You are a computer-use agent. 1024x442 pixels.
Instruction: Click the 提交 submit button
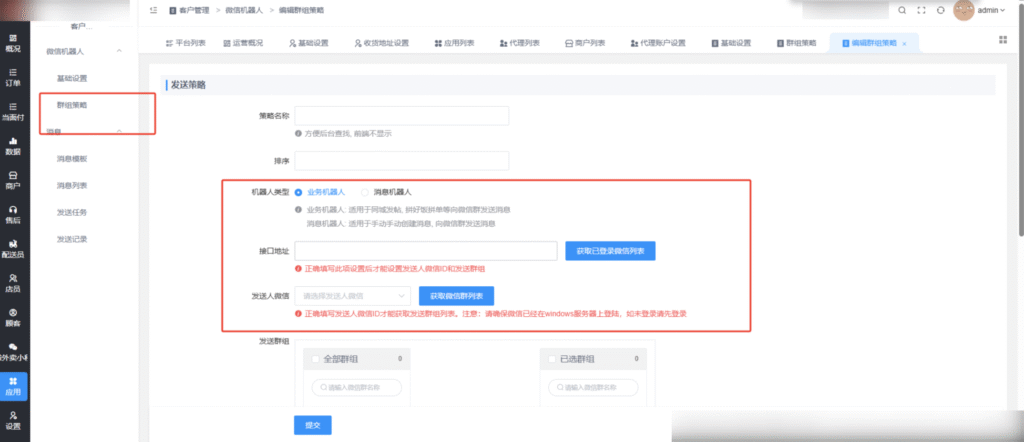pos(313,425)
